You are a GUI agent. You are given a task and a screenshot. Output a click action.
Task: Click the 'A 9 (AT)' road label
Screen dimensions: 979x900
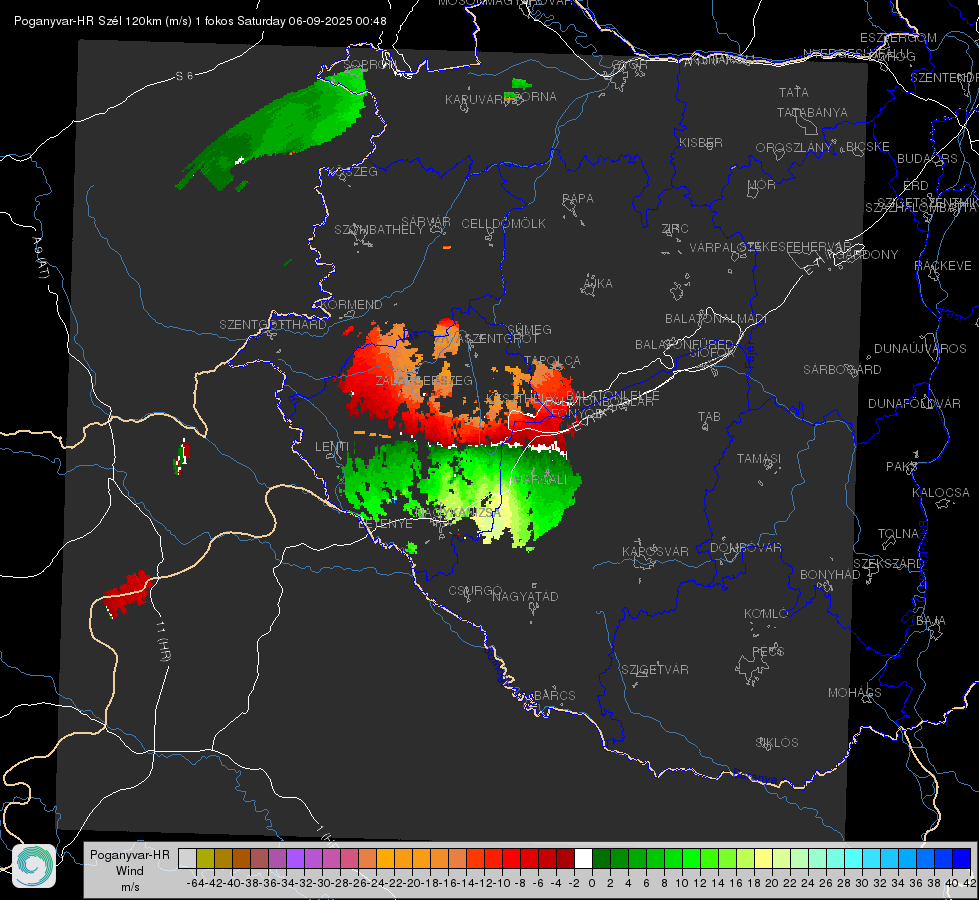[x=40, y=258]
